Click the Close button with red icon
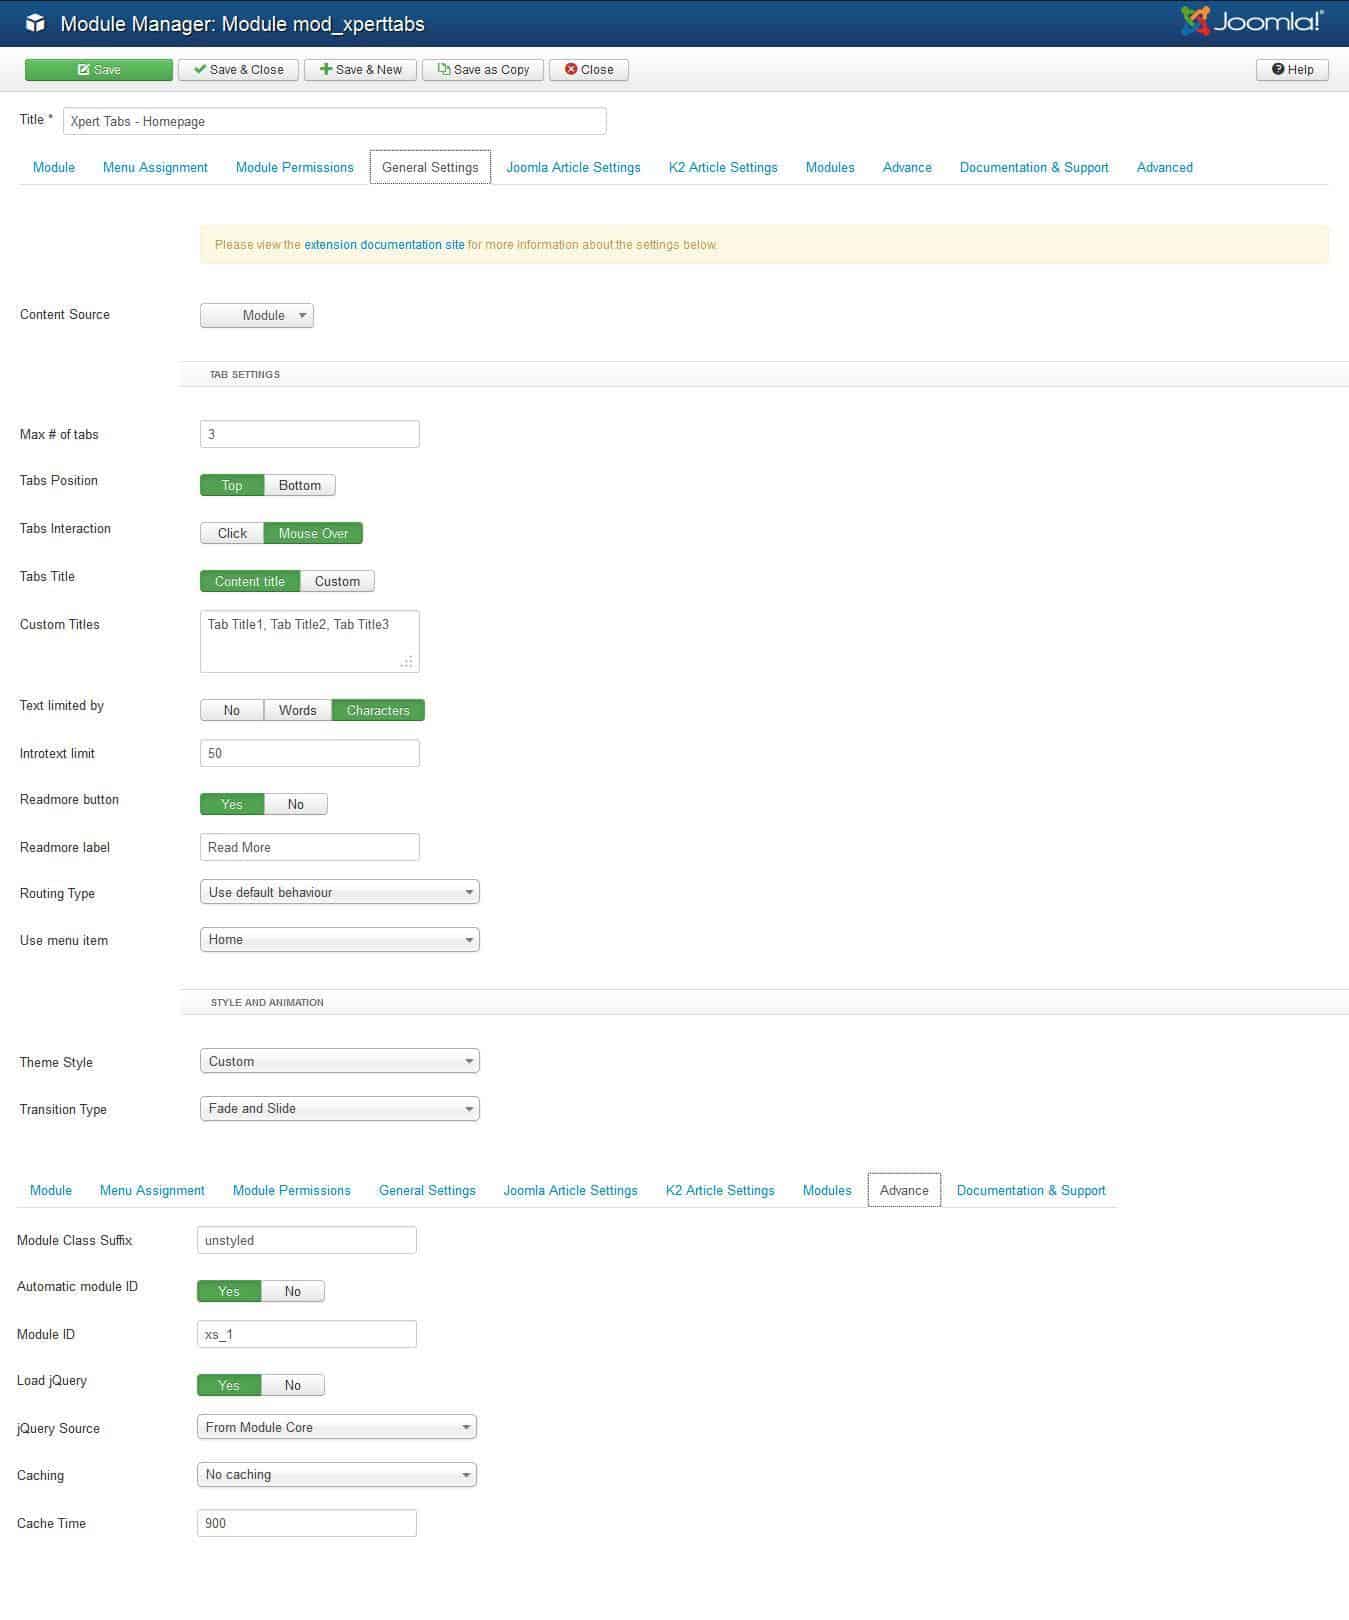Screen dimensions: 1349x1620 tap(589, 70)
